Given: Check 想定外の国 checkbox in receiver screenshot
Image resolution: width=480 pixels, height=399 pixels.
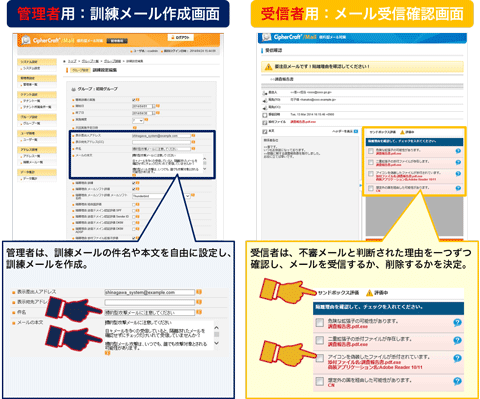Looking at the screenshot, I should pyautogui.click(x=371, y=189).
